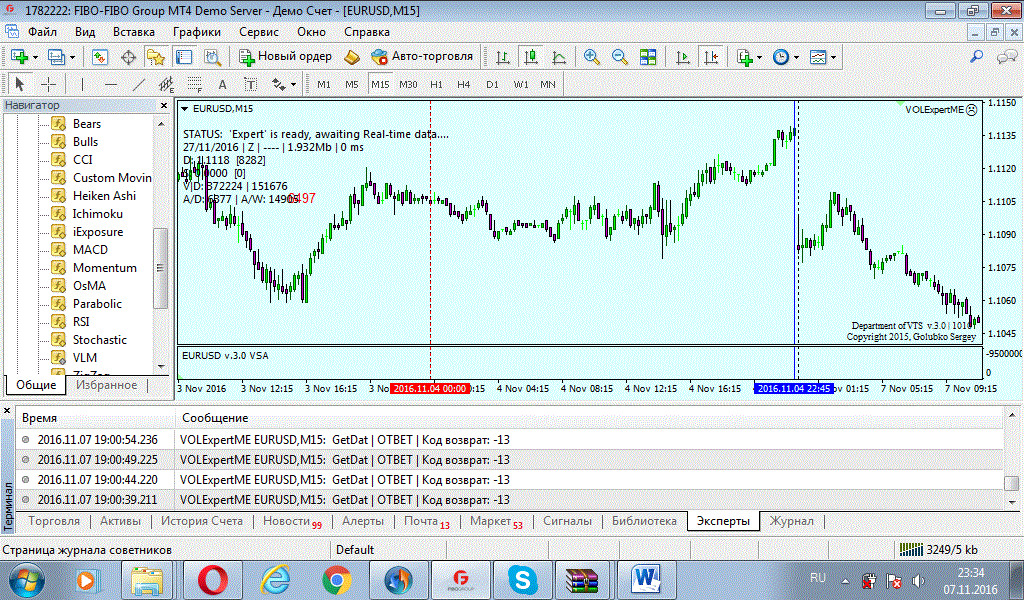Viewport: 1024px width, 600px height.
Task: Toggle the Market Watch window icon
Action: [x=99, y=57]
